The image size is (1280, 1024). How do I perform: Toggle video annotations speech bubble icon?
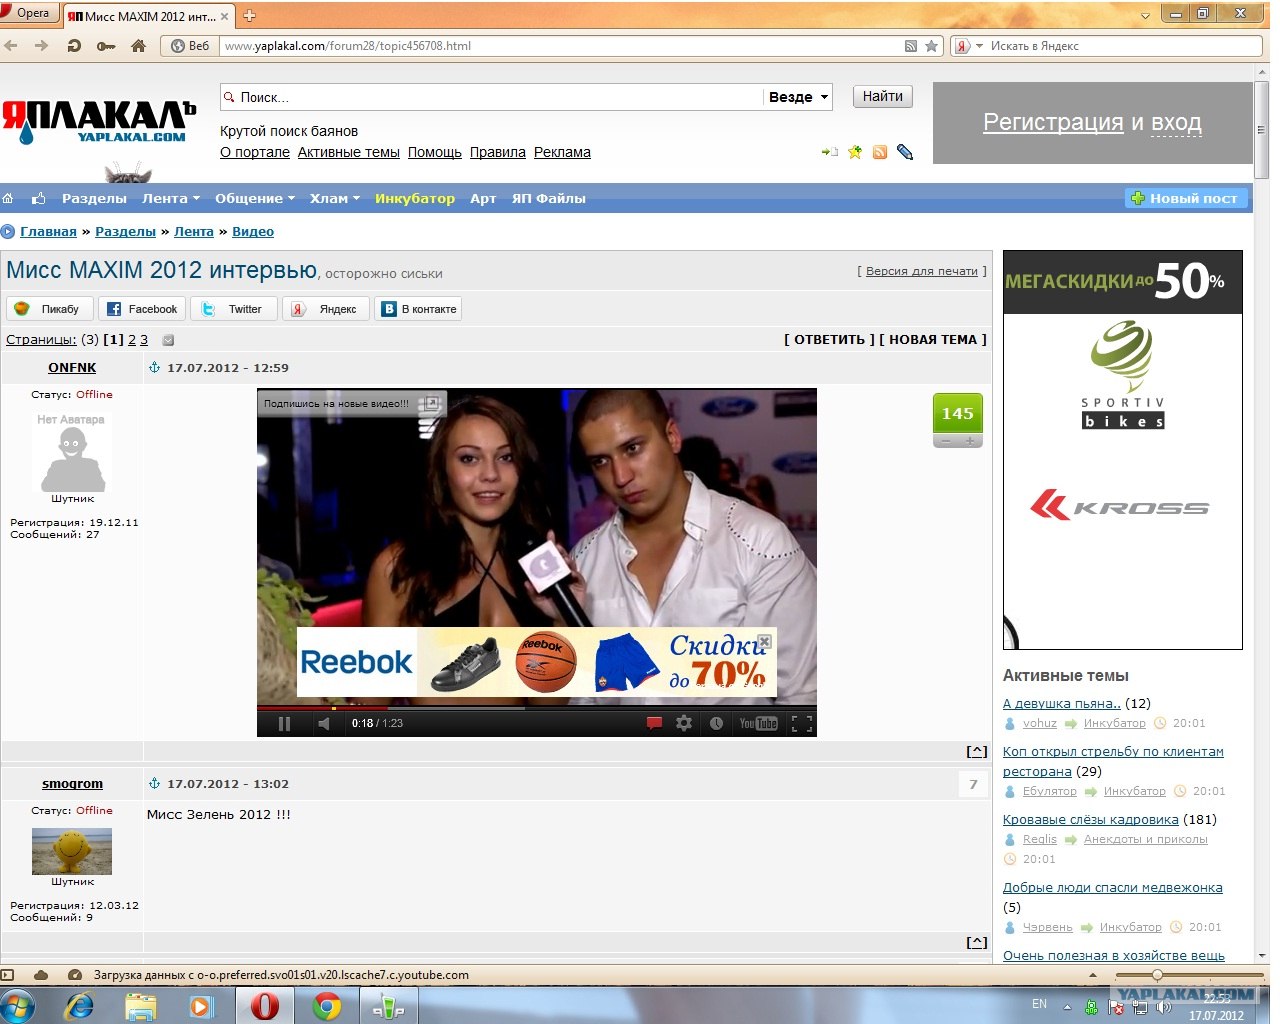(654, 723)
